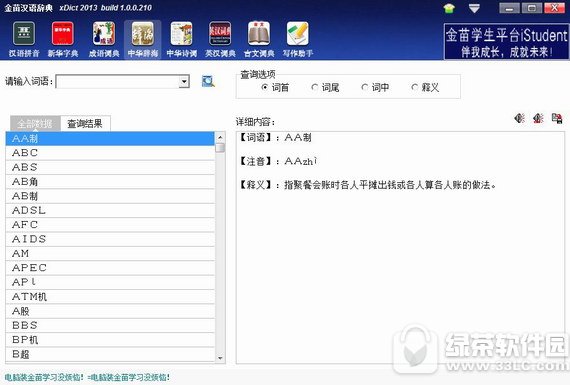The width and height of the screenshot is (570, 385).
Task: Select the APEC entry
Action: (110, 268)
